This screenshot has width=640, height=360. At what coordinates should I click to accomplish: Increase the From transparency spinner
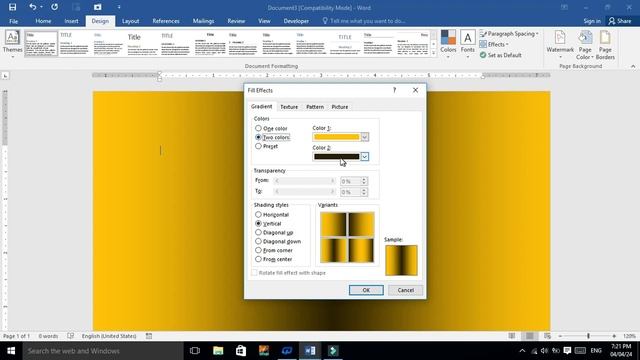click(364, 179)
